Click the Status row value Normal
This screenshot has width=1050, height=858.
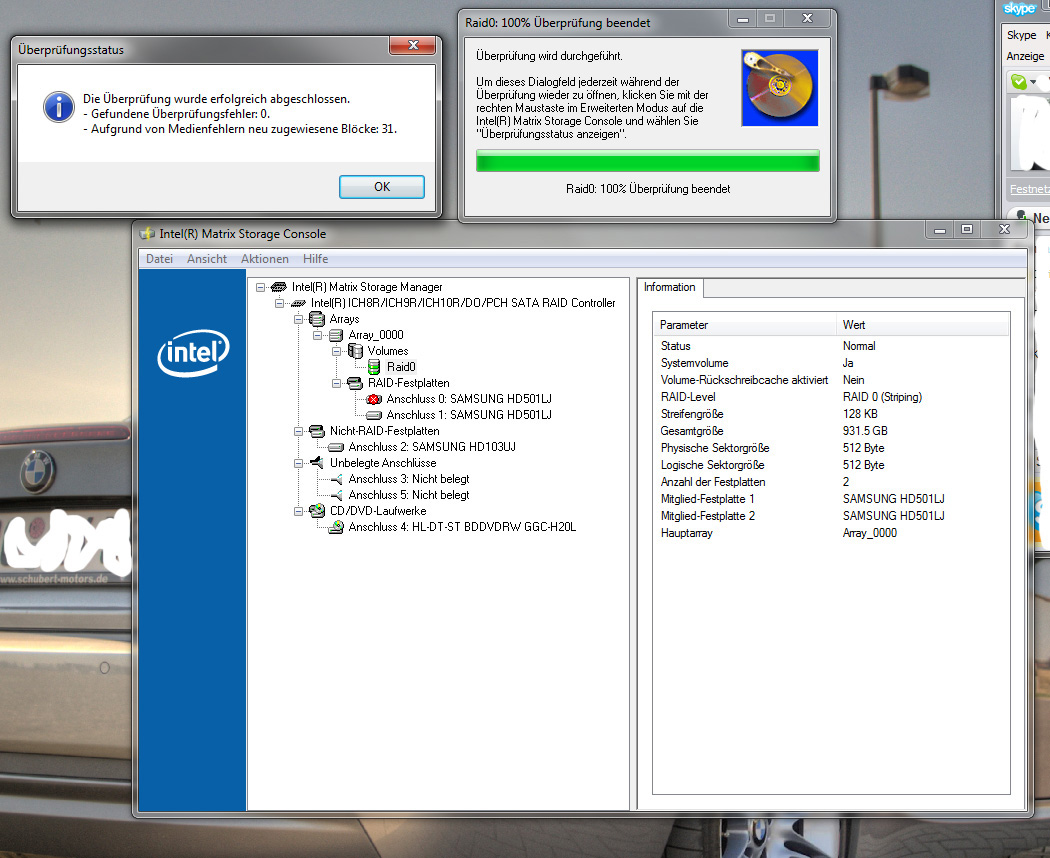coord(859,346)
